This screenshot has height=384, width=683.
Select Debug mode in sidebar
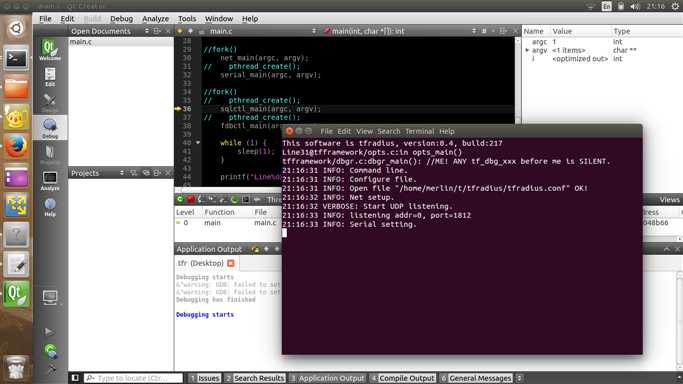tap(50, 128)
